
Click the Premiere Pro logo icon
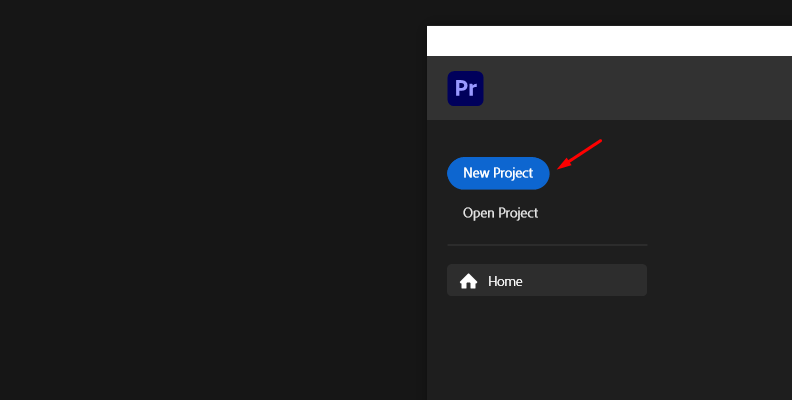(465, 88)
